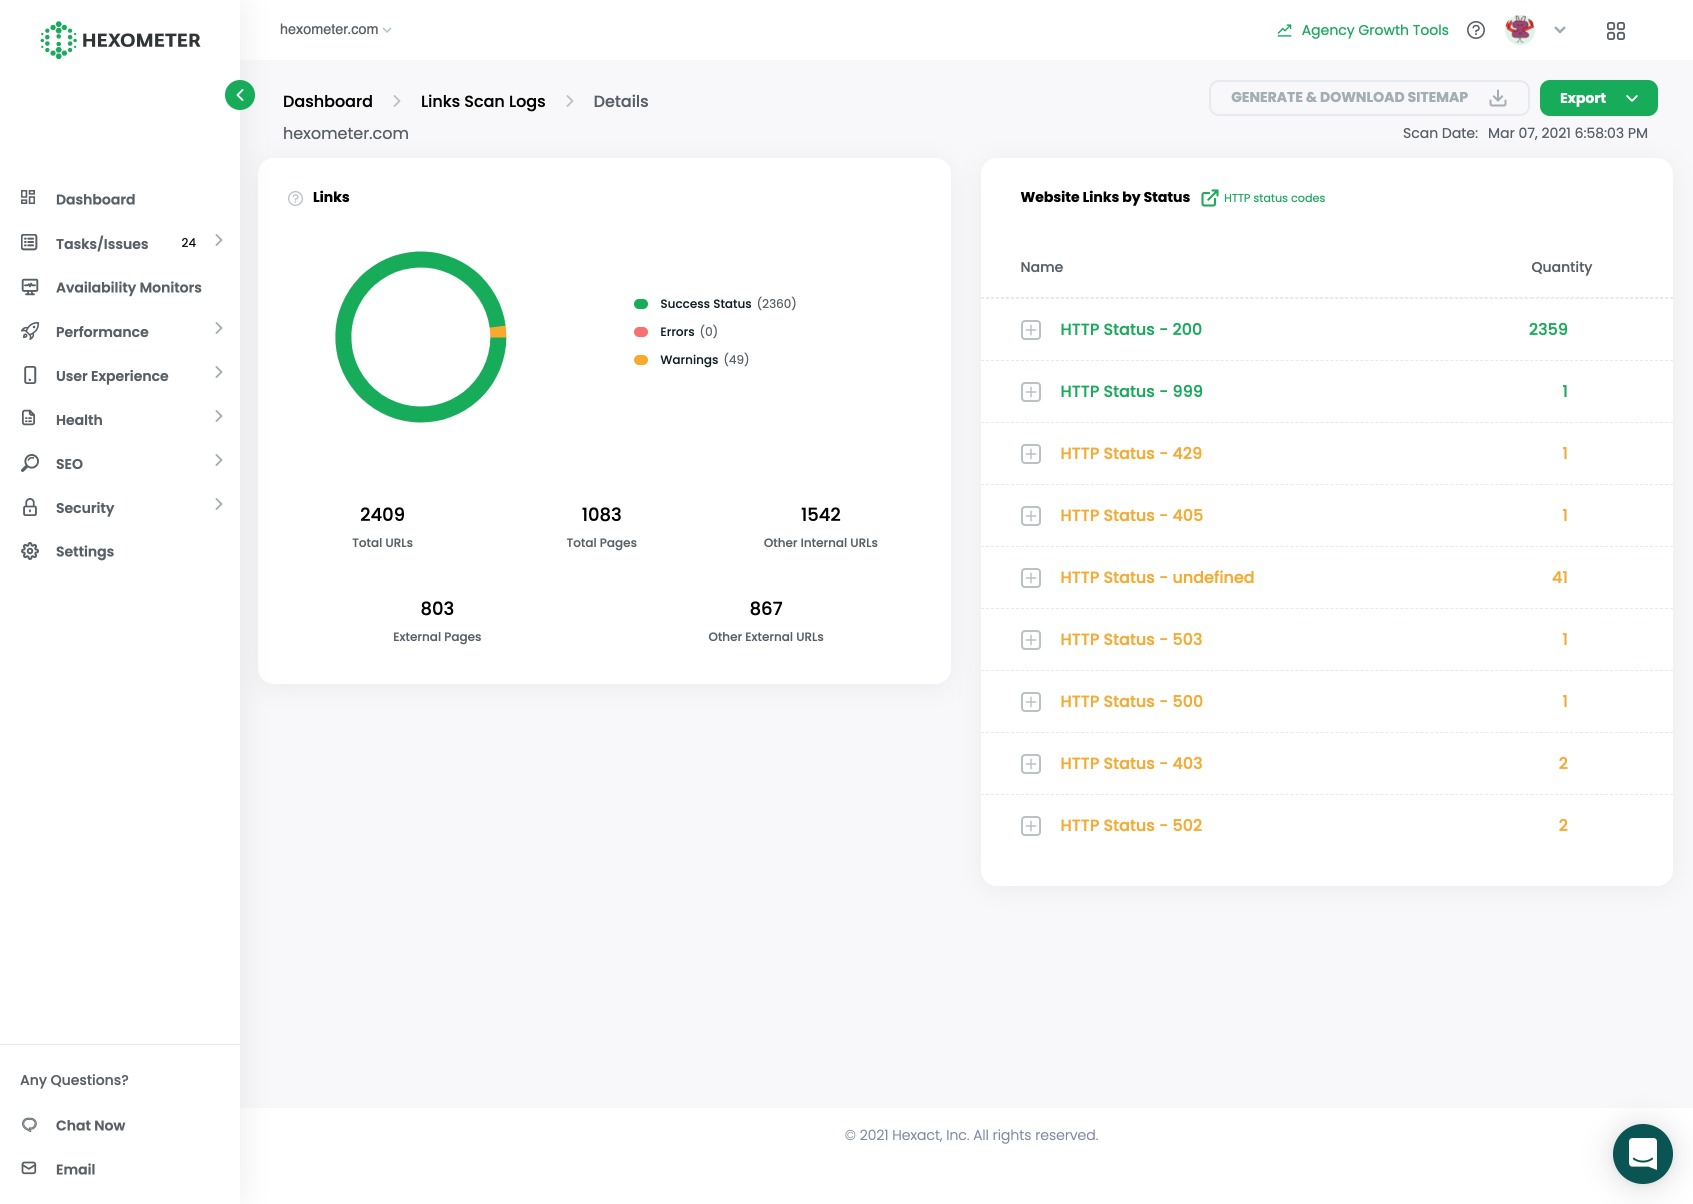This screenshot has height=1204, width=1693.
Task: Click the Security padlock icon
Action: pyautogui.click(x=30, y=507)
